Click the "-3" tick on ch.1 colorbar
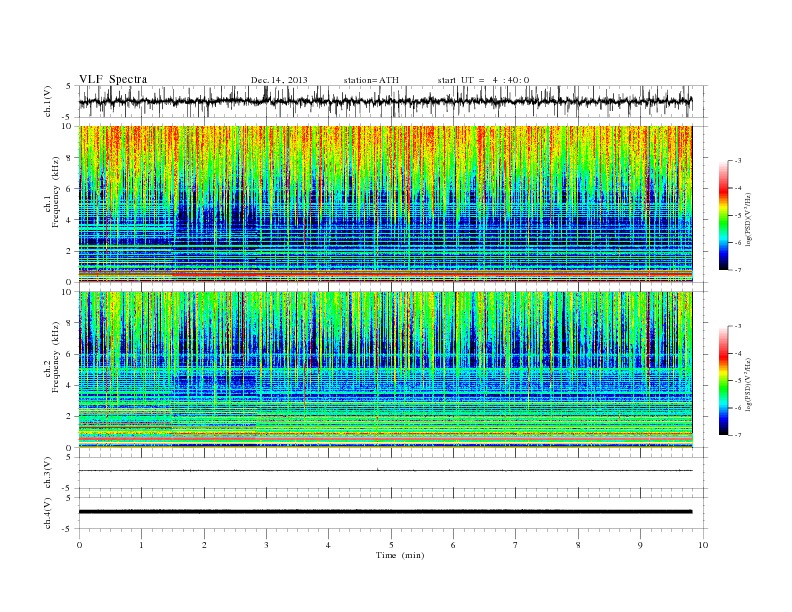This screenshot has height=612, width=792. click(x=738, y=161)
